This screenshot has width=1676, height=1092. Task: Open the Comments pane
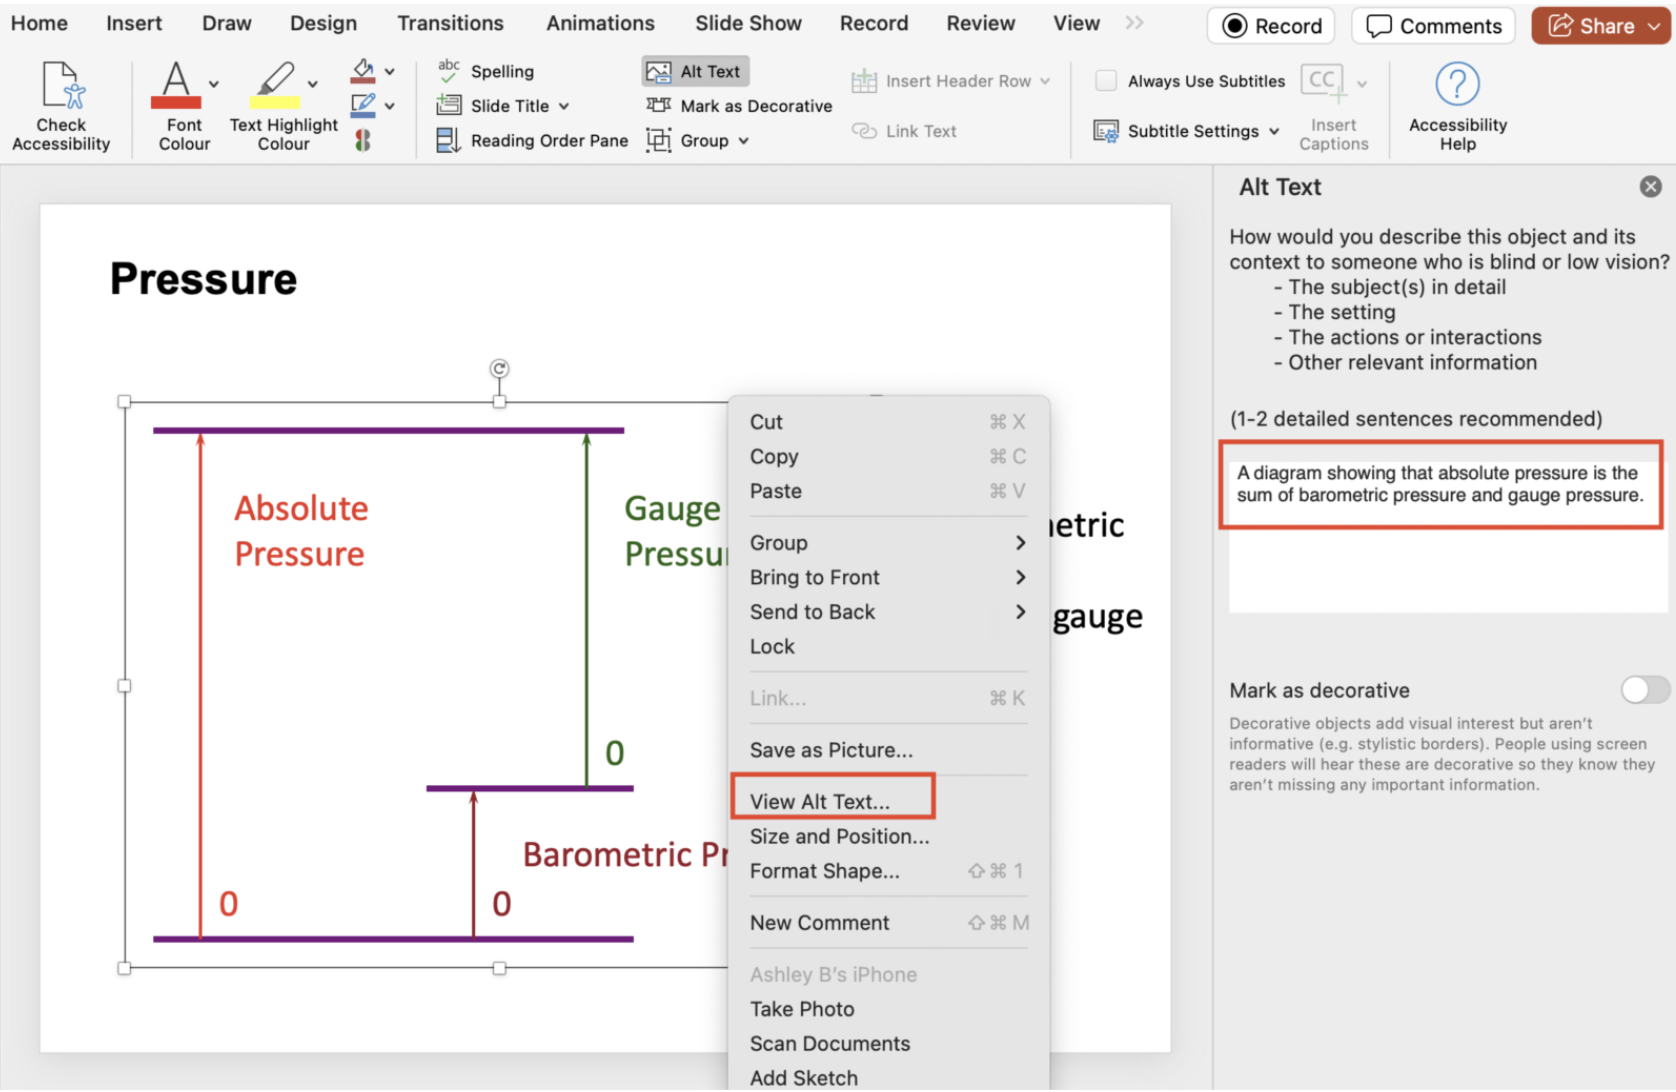[1433, 26]
